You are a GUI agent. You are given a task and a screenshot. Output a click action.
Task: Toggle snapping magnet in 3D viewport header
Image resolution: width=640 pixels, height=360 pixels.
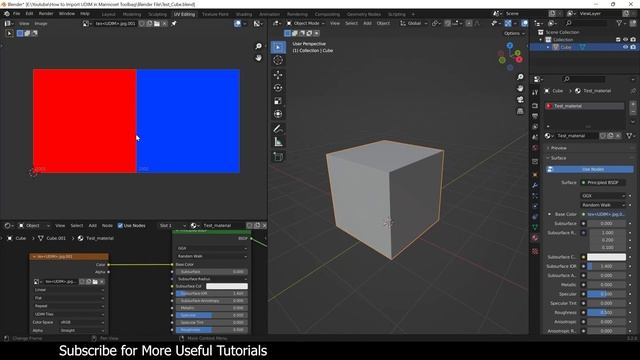pos(448,24)
